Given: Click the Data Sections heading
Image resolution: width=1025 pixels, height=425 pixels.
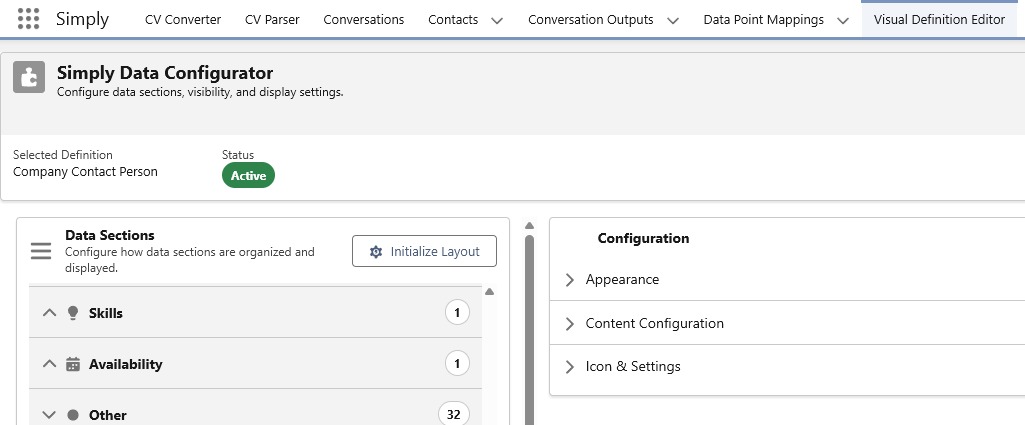Looking at the screenshot, I should tap(110, 235).
